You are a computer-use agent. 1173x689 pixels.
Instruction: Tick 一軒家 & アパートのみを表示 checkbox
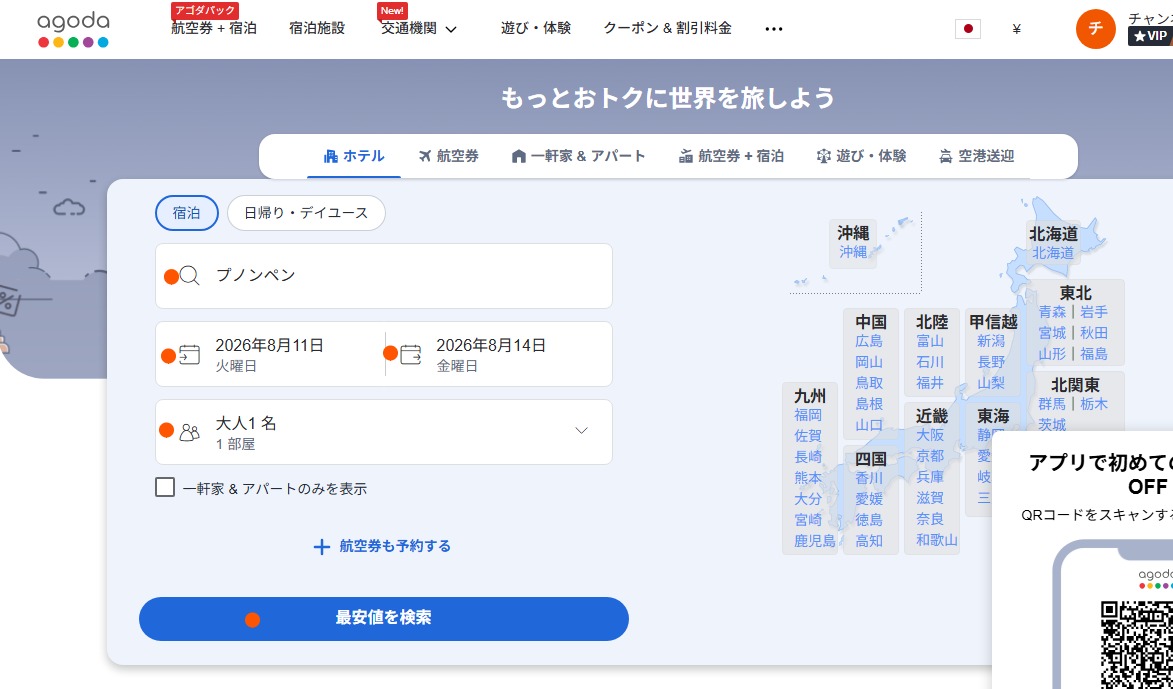coord(165,488)
